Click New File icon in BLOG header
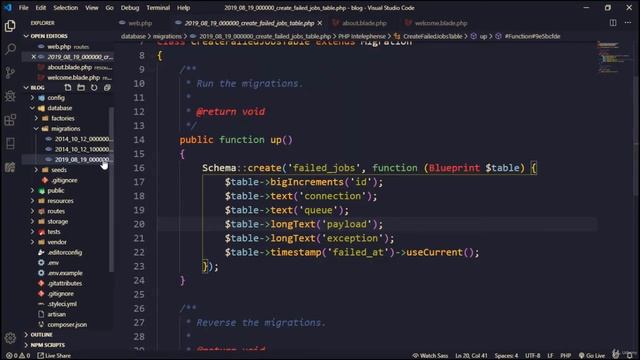 point(68,87)
